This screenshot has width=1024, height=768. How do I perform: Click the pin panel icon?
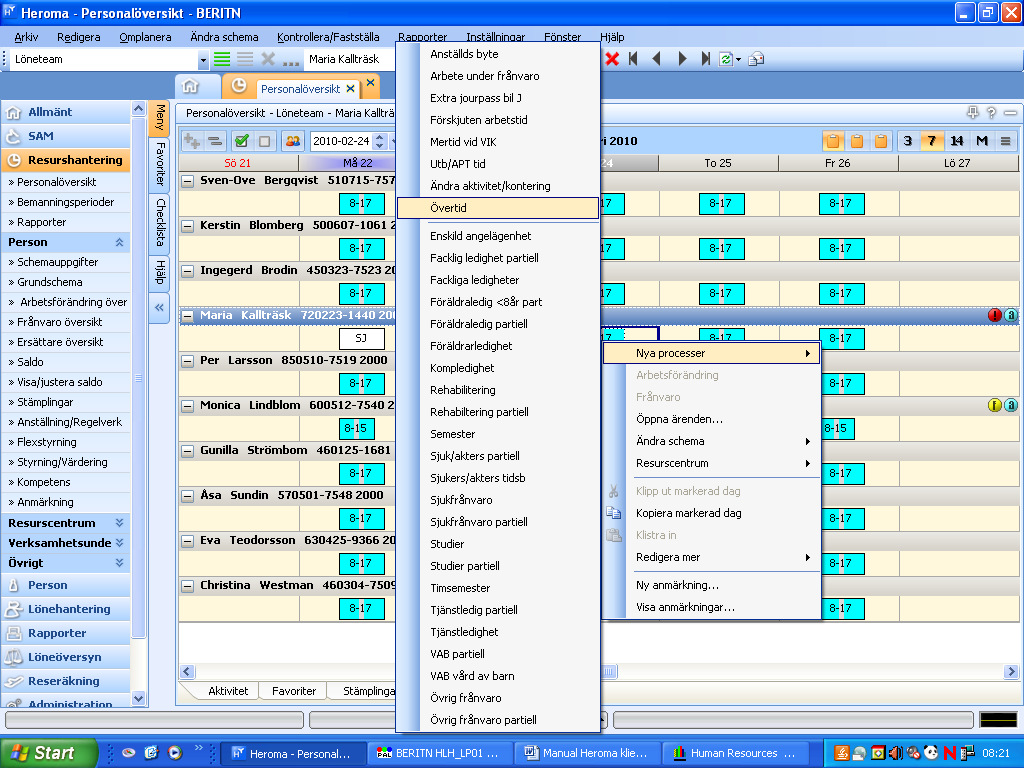tap(973, 112)
